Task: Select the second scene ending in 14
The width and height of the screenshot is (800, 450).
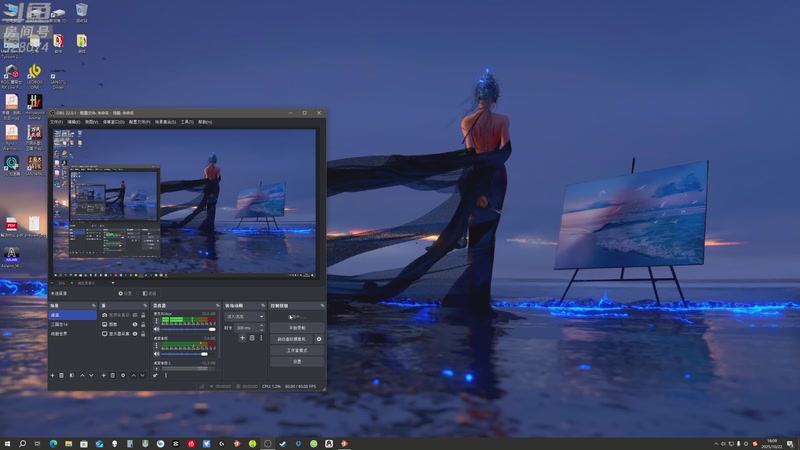Action: [x=72, y=324]
